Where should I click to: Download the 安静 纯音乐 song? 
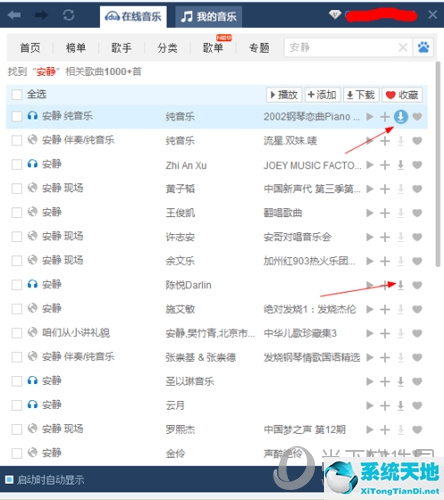[x=401, y=117]
